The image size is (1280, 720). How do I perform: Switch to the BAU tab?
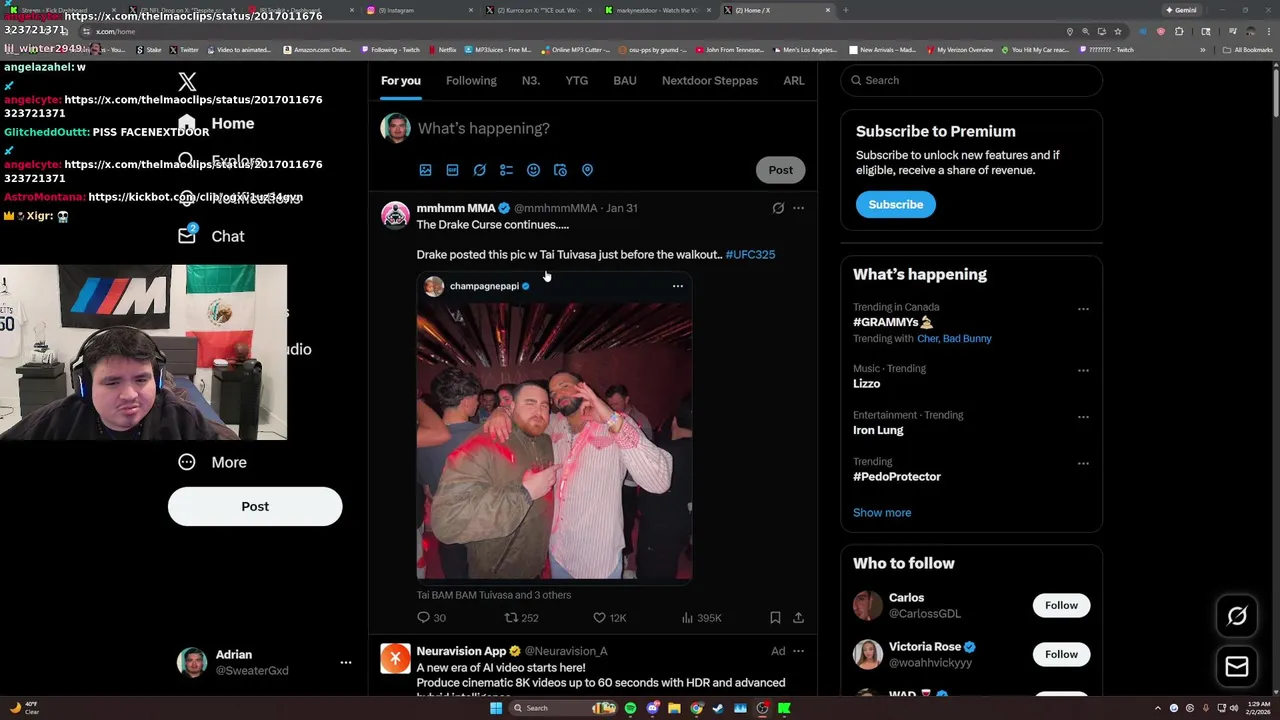pyautogui.click(x=625, y=80)
